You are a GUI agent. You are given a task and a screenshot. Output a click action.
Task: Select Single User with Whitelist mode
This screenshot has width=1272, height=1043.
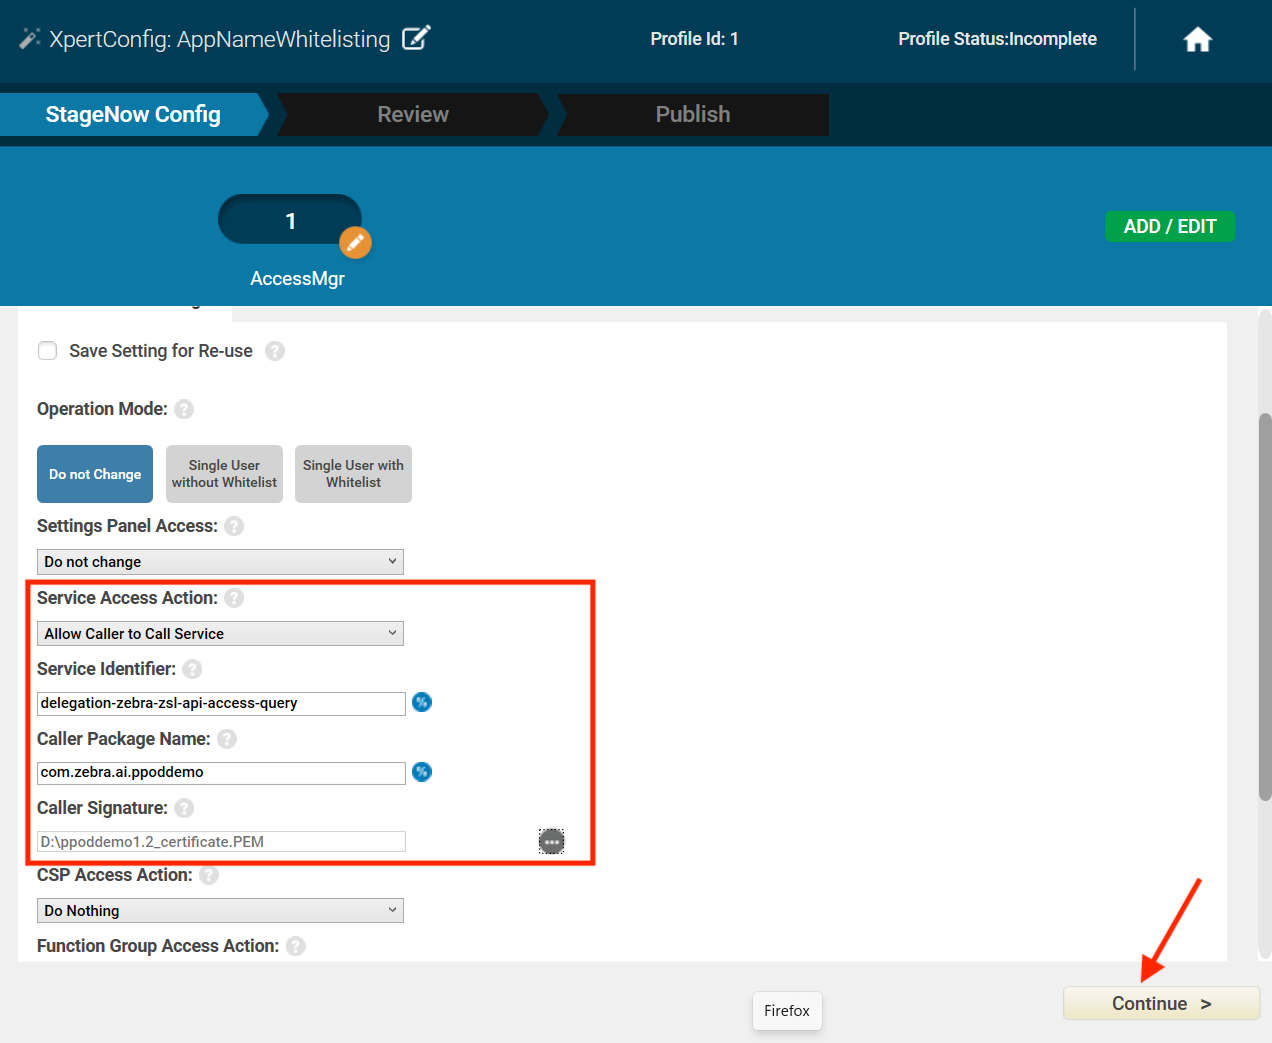(x=353, y=474)
